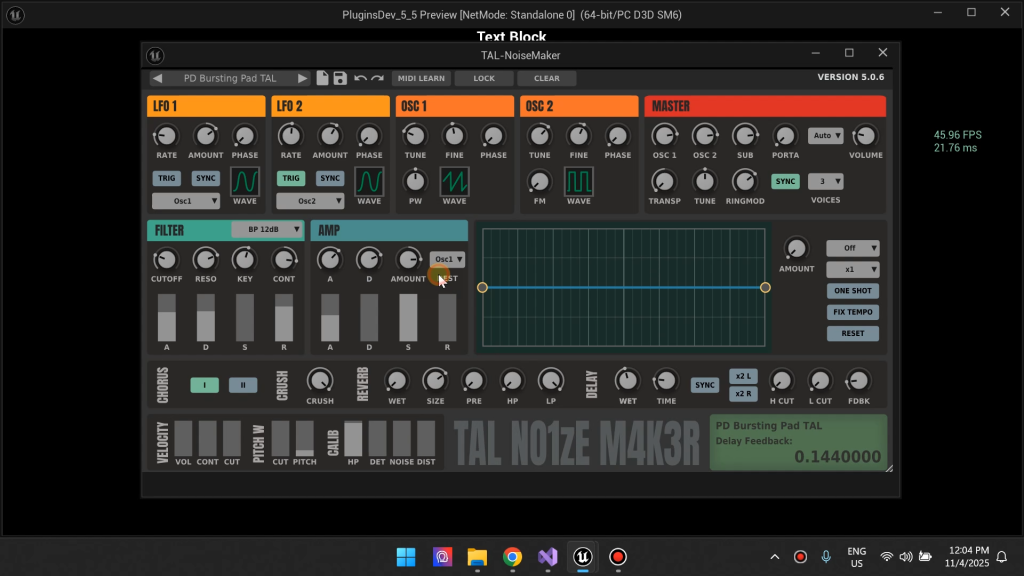Viewport: 1024px width, 576px height.
Task: Open the filter type BP 12dB dropdown
Action: click(x=267, y=230)
